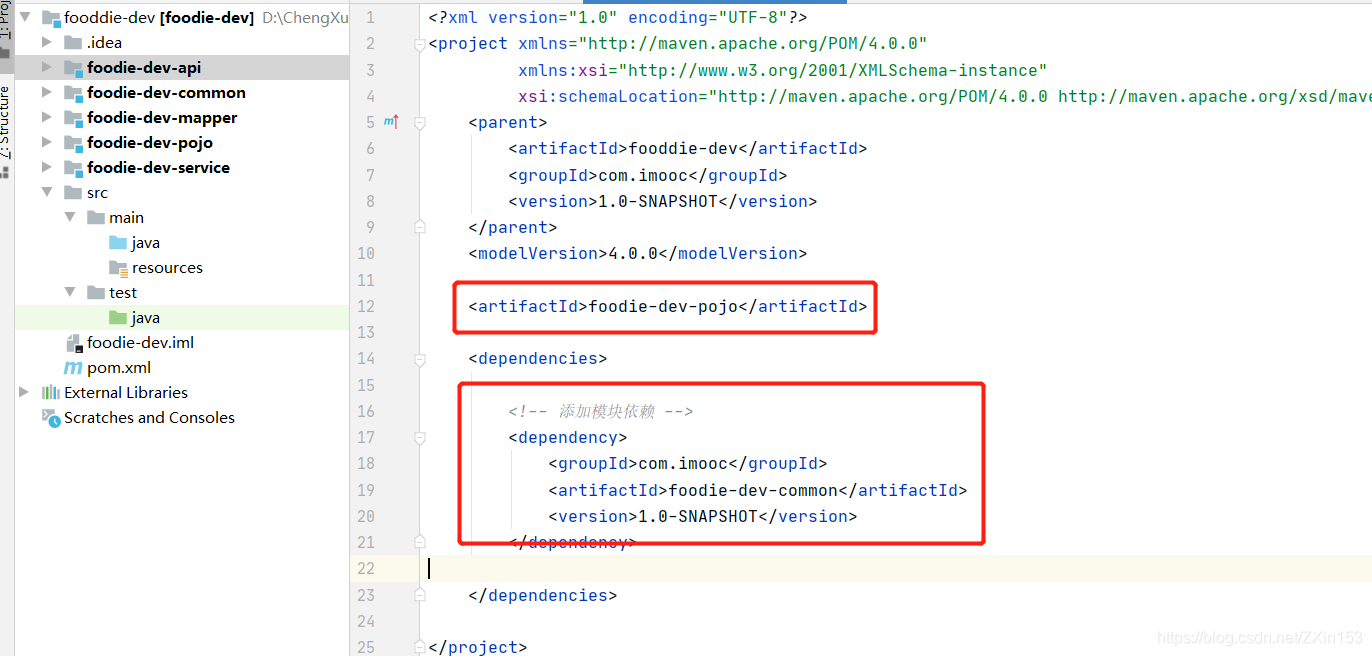Collapse the fooddie-dev root project node

click(24, 17)
